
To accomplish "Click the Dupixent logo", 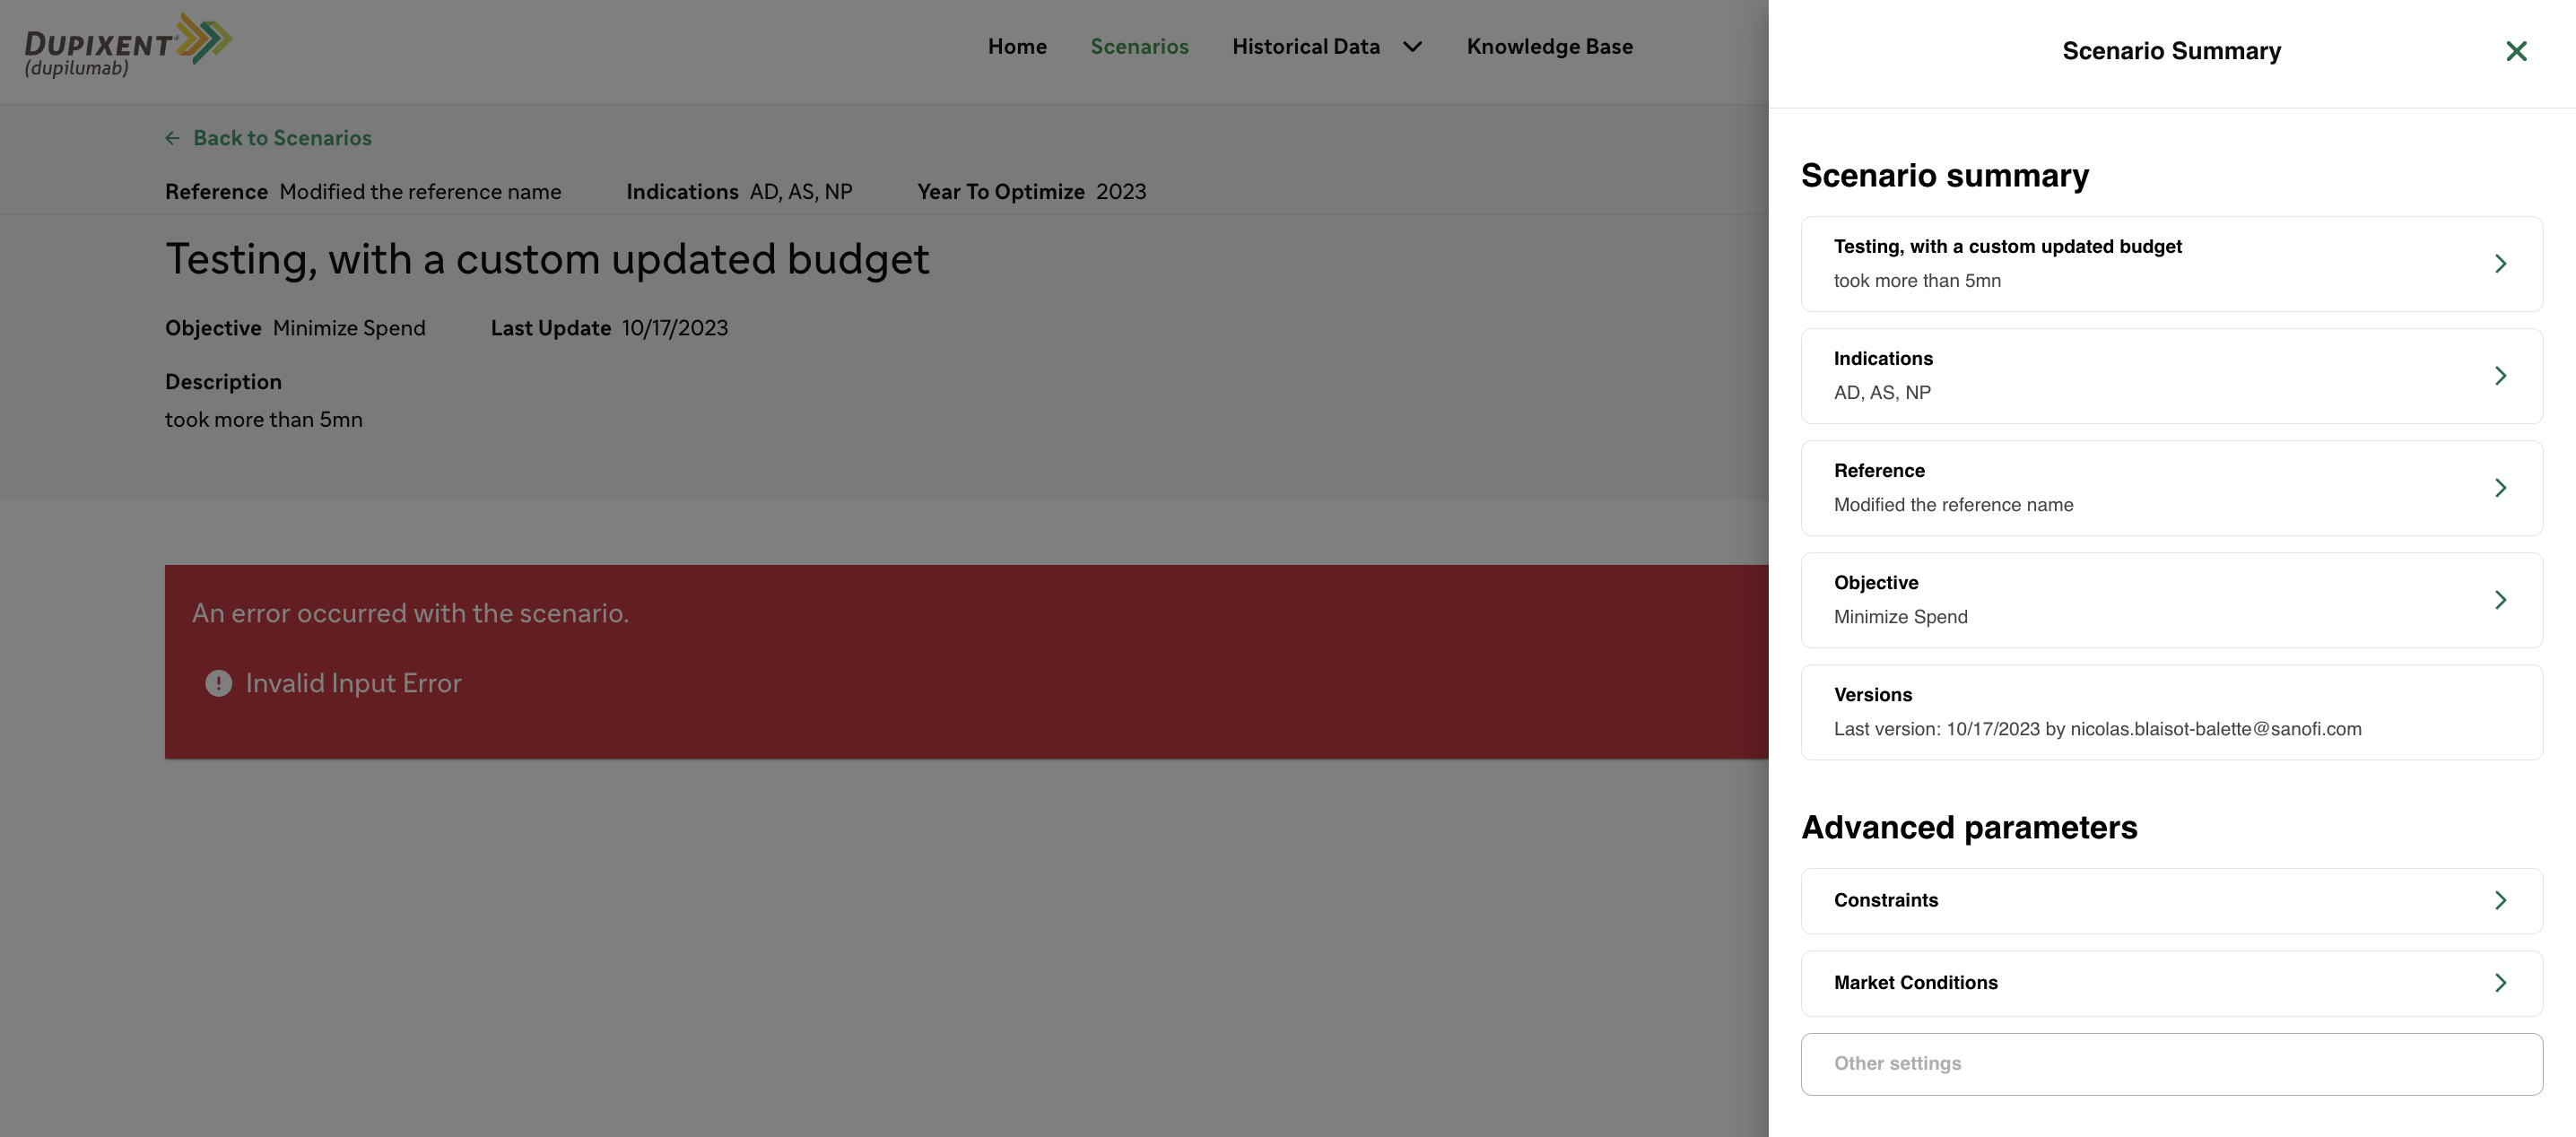I will [x=128, y=45].
